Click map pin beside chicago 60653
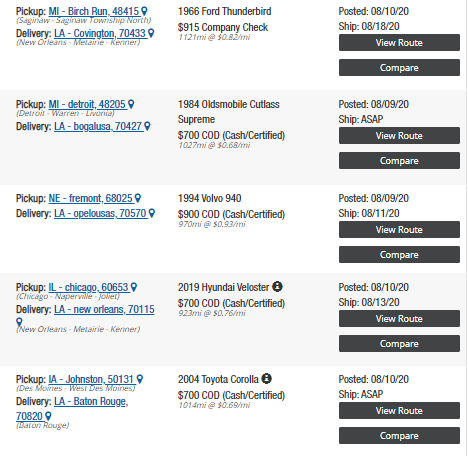The width and height of the screenshot is (468, 457). click(x=134, y=287)
